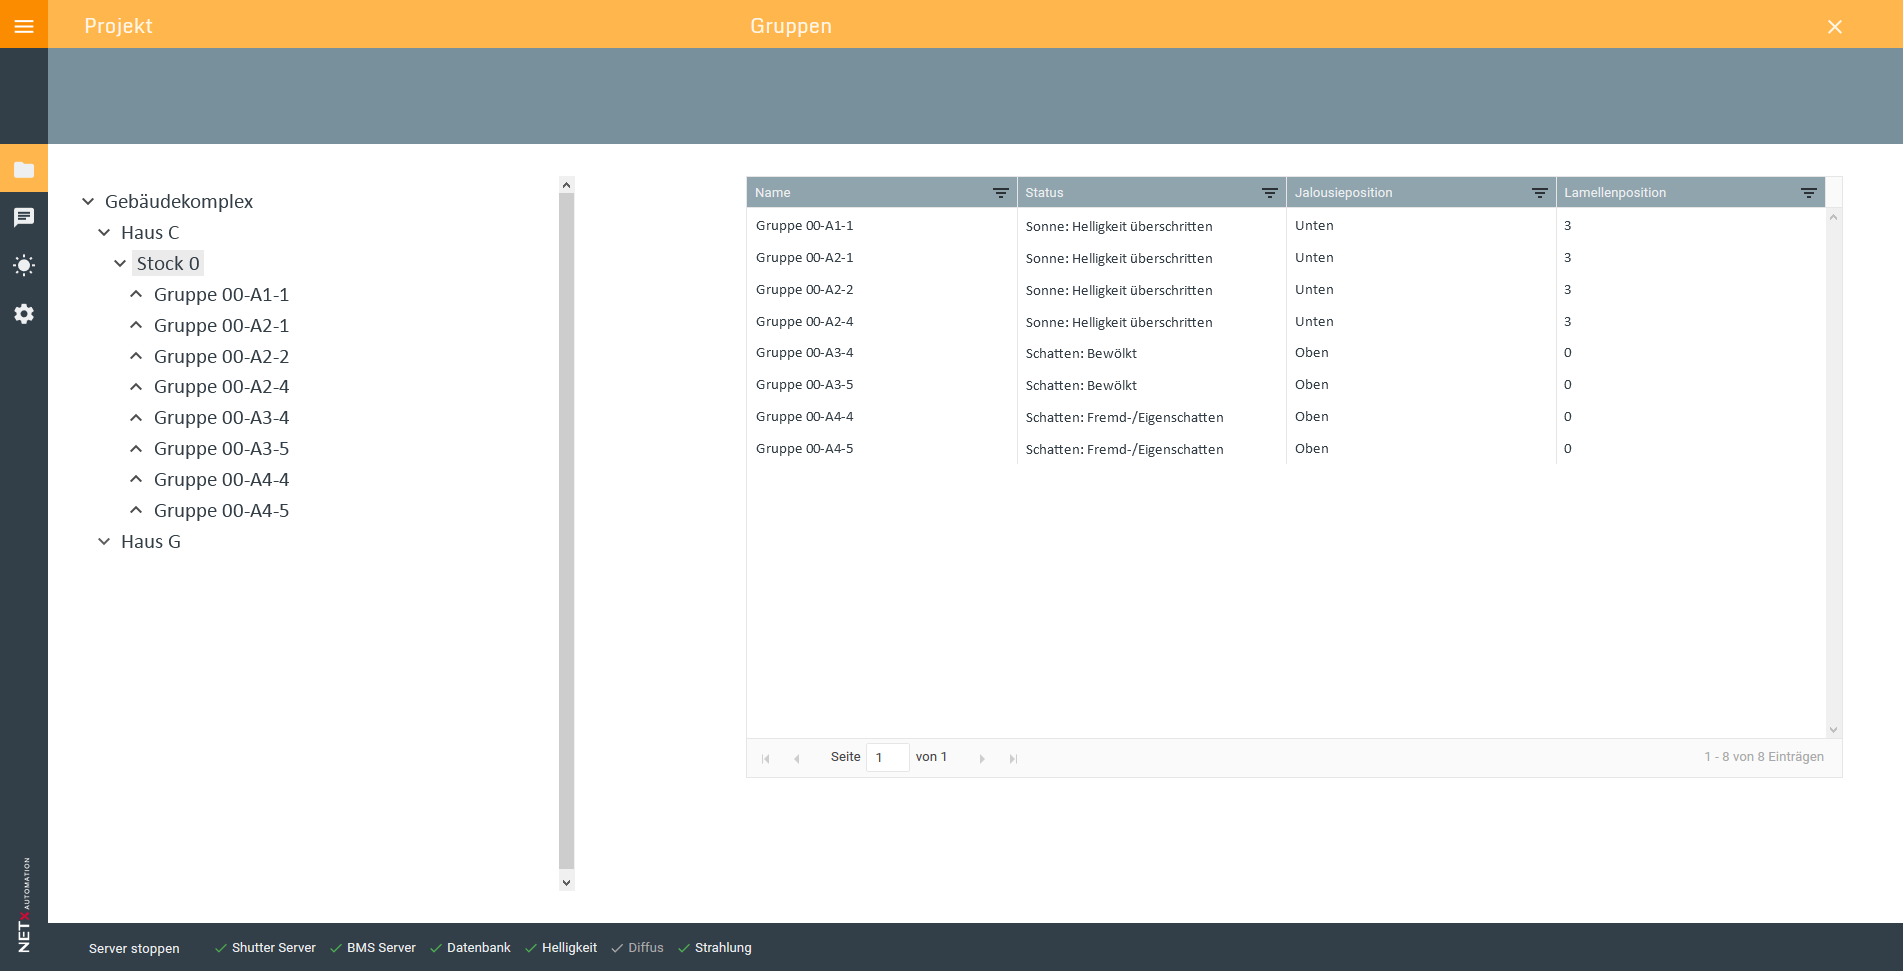Open the settings gear sidebar icon
This screenshot has width=1903, height=971.
(x=24, y=314)
